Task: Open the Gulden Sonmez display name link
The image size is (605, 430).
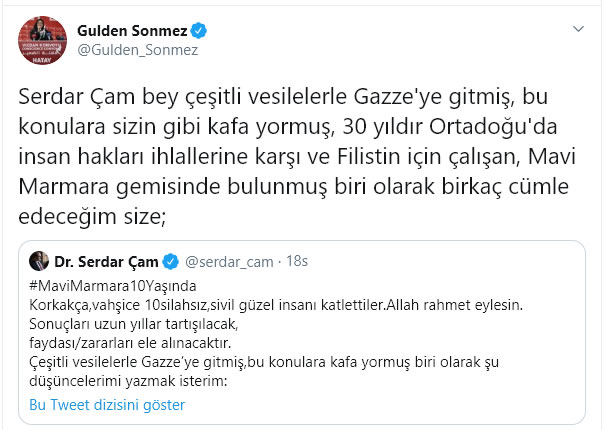Action: click(x=134, y=30)
